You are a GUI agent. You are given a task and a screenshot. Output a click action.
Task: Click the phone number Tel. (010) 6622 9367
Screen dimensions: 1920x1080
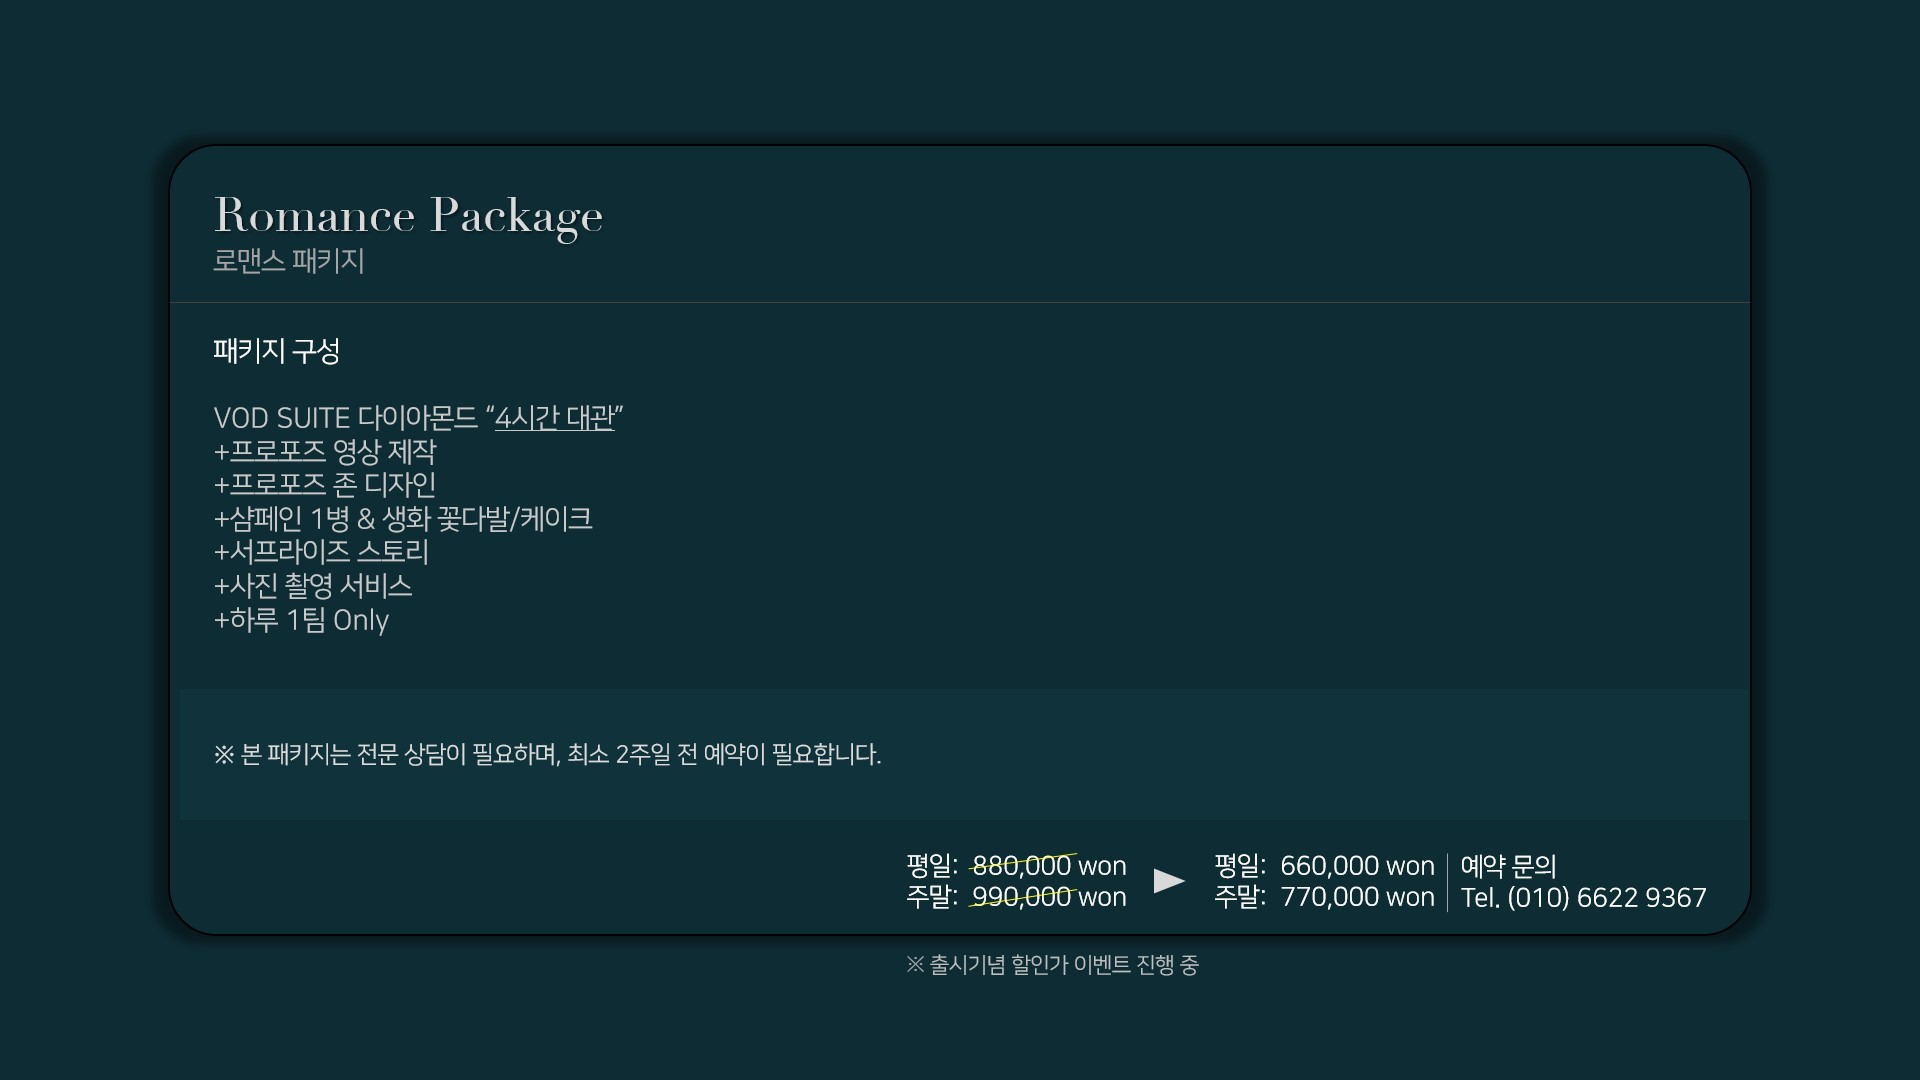[x=1583, y=898]
